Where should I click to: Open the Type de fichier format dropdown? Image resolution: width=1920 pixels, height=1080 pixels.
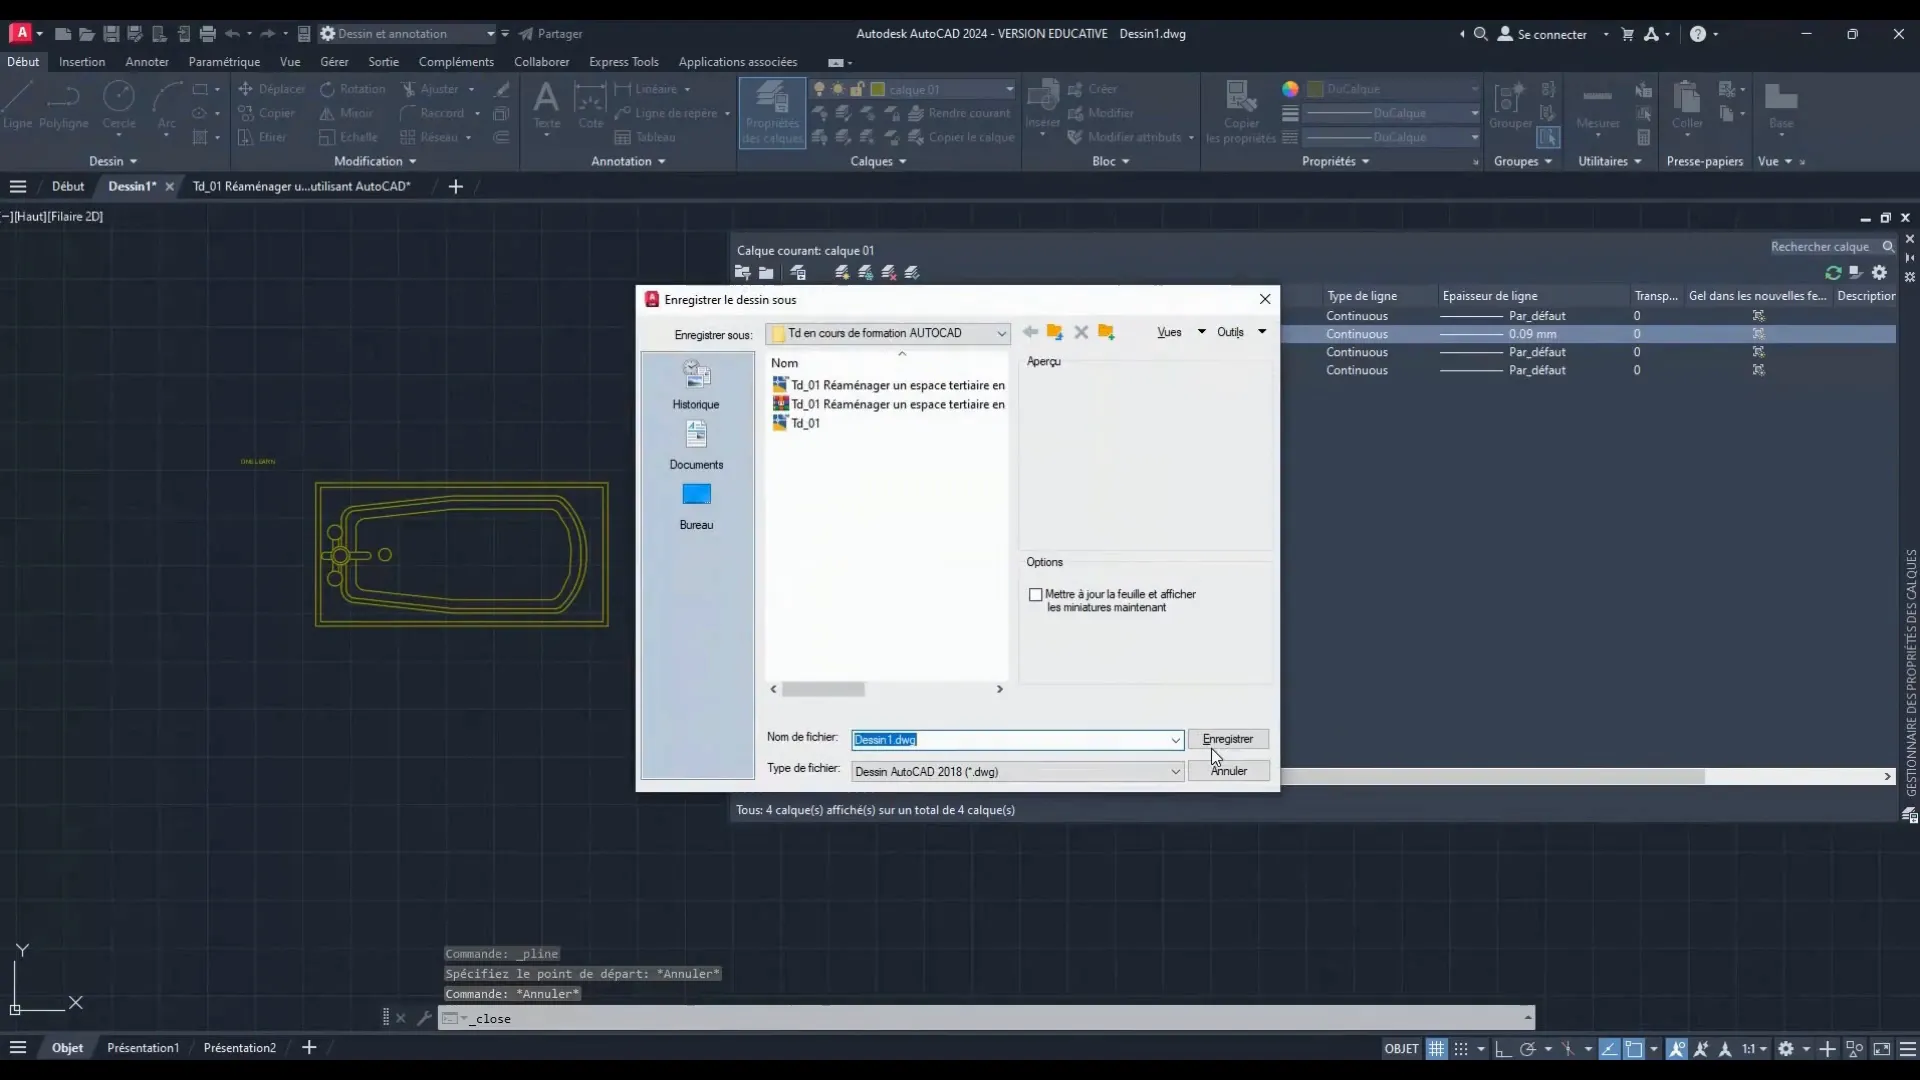click(x=1174, y=771)
